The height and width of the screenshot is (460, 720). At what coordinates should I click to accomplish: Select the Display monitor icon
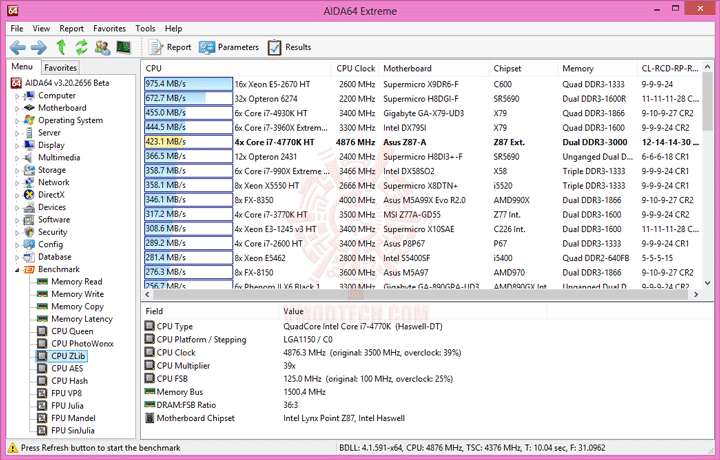coord(29,145)
